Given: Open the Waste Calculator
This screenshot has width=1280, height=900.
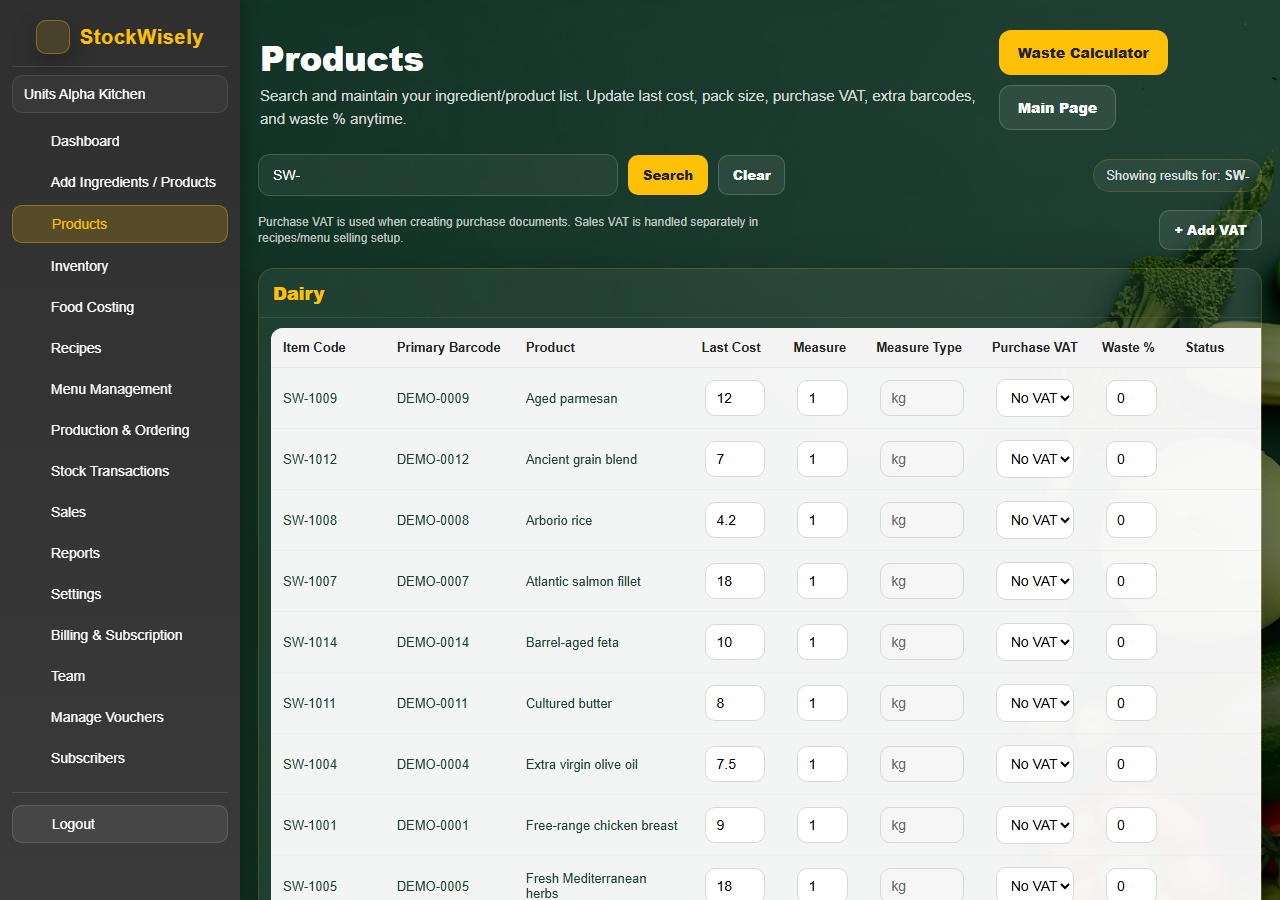Looking at the screenshot, I should (1083, 53).
